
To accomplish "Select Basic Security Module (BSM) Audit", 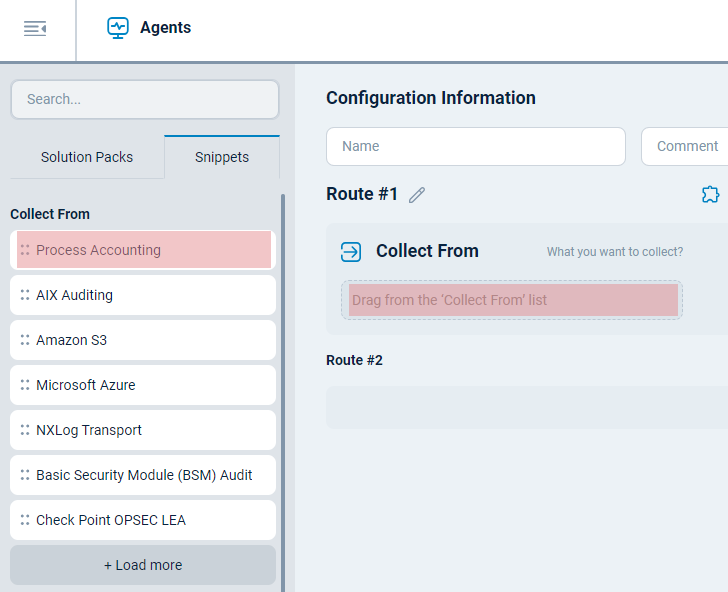I will click(x=143, y=475).
